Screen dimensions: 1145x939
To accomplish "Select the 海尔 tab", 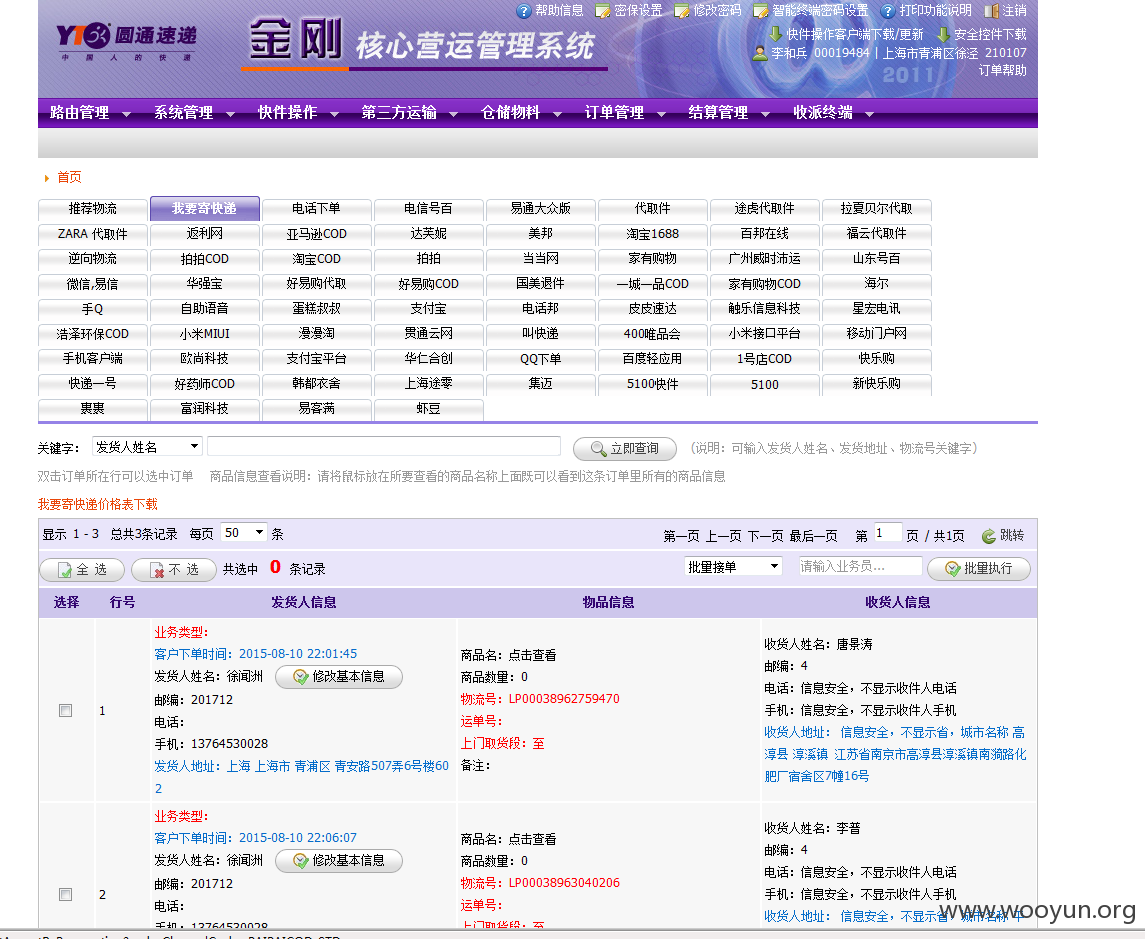I will coord(876,283).
